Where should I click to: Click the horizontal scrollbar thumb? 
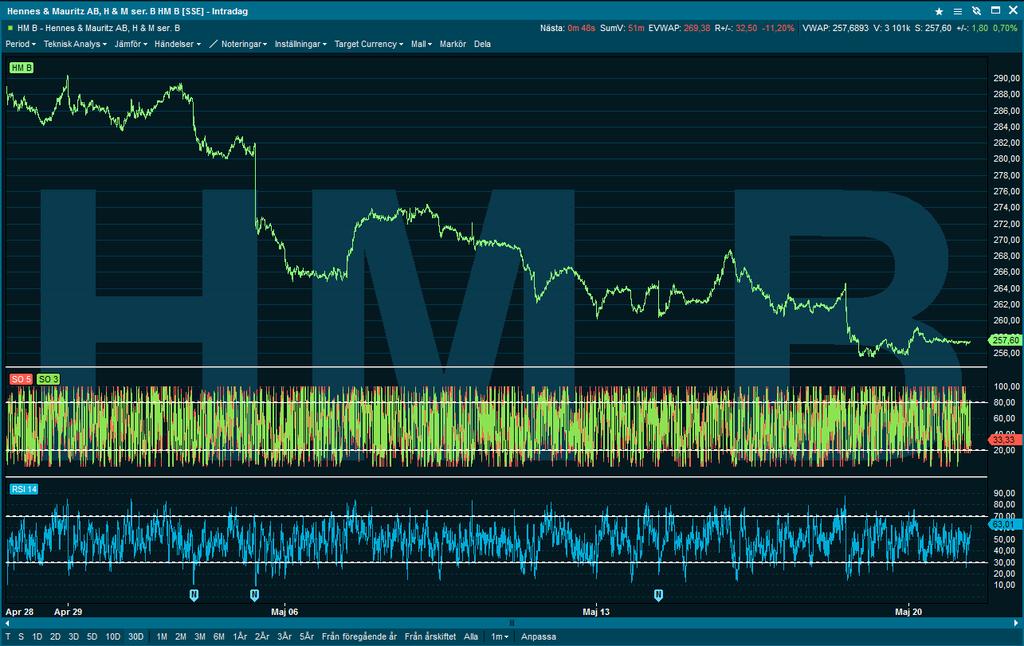[512, 623]
